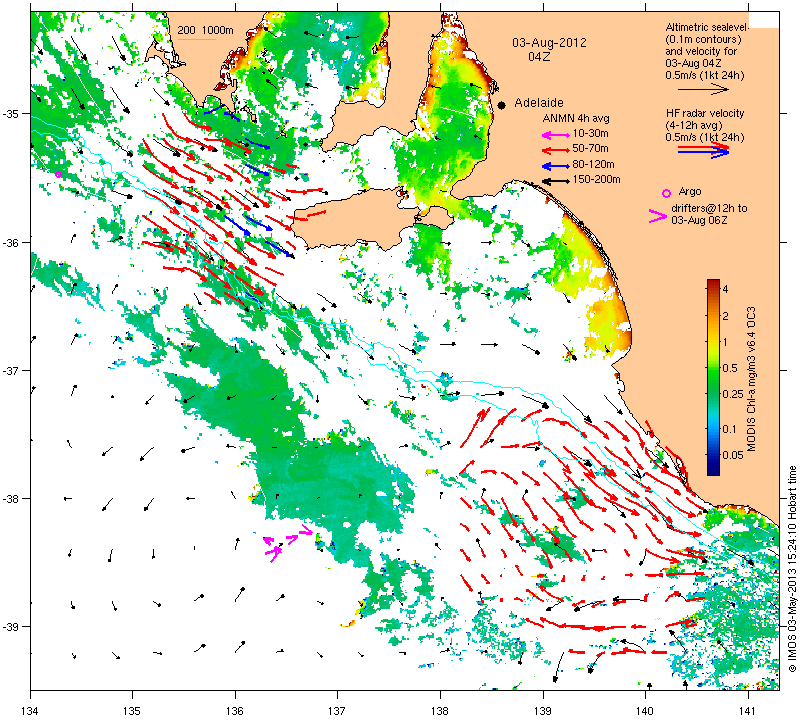Click the longitude label '139'
800x720 pixels.
pos(543,711)
